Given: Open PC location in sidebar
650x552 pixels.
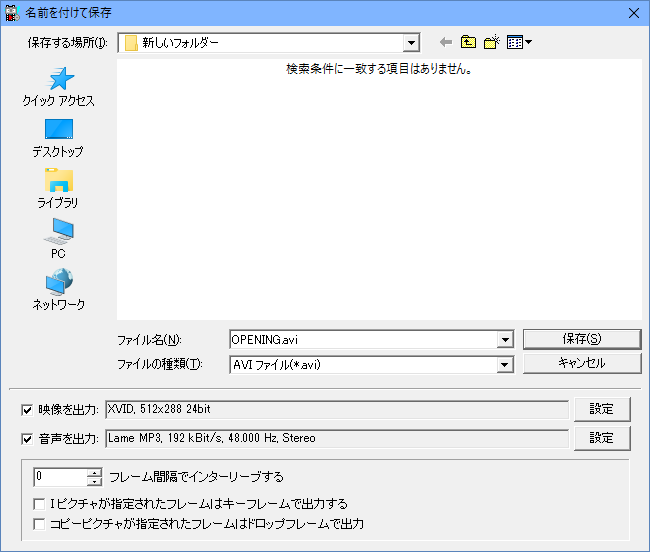Looking at the screenshot, I should coord(58,240).
